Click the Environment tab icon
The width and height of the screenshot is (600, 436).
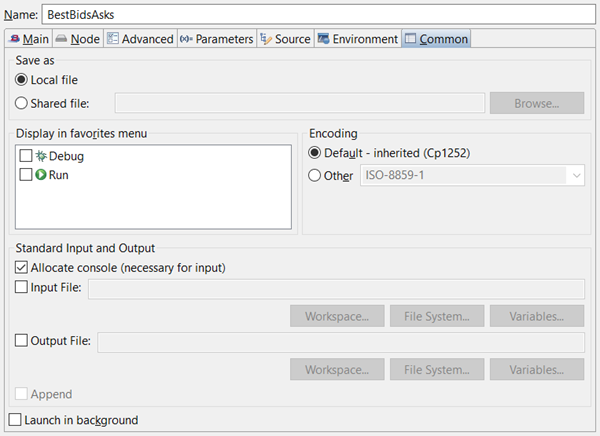click(x=324, y=39)
